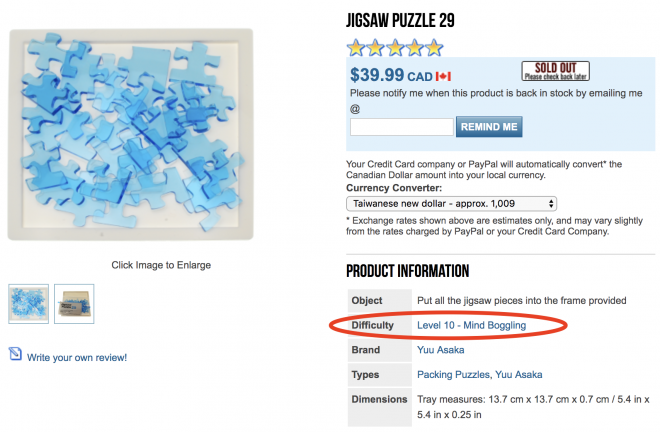Open the Level 10 - Mind Boggling link
Viewport: 660px width, 432px height.
pos(471,325)
